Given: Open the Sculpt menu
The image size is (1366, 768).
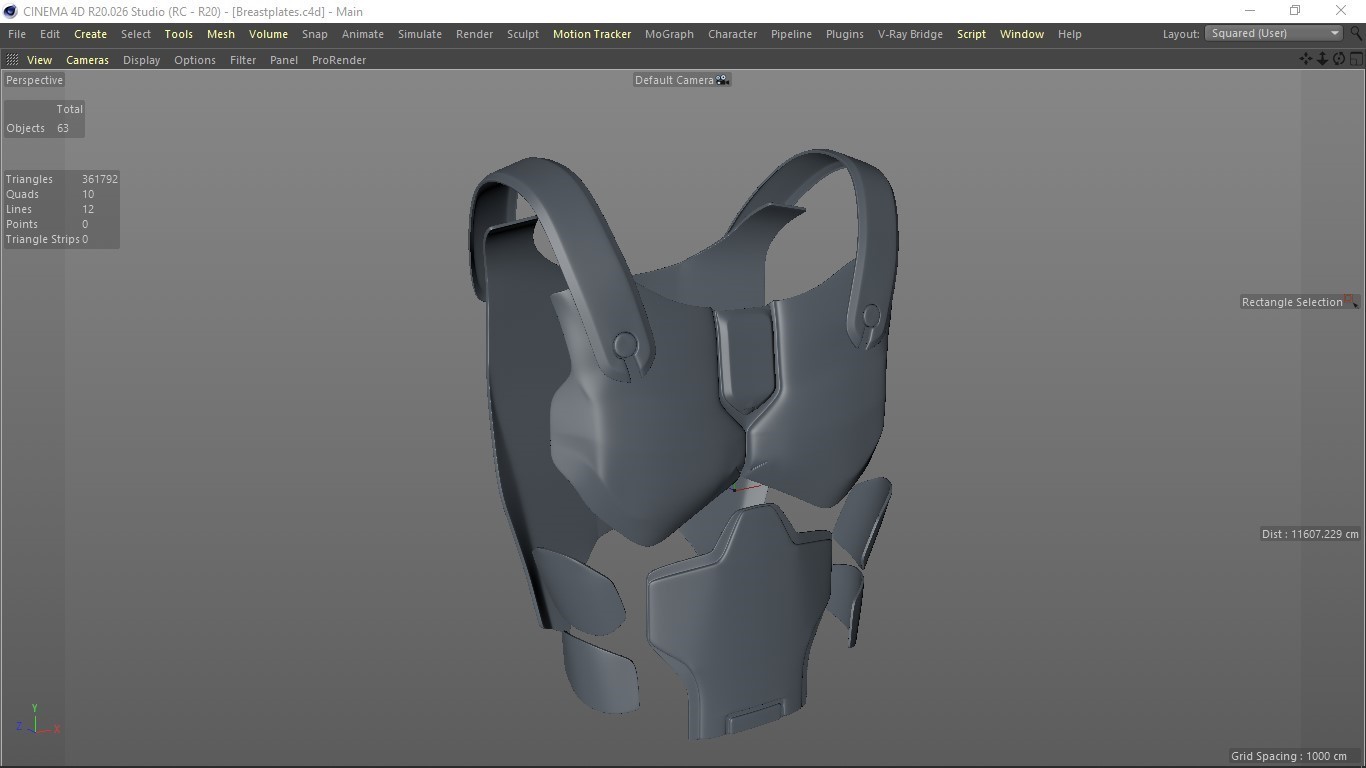Looking at the screenshot, I should (x=522, y=34).
